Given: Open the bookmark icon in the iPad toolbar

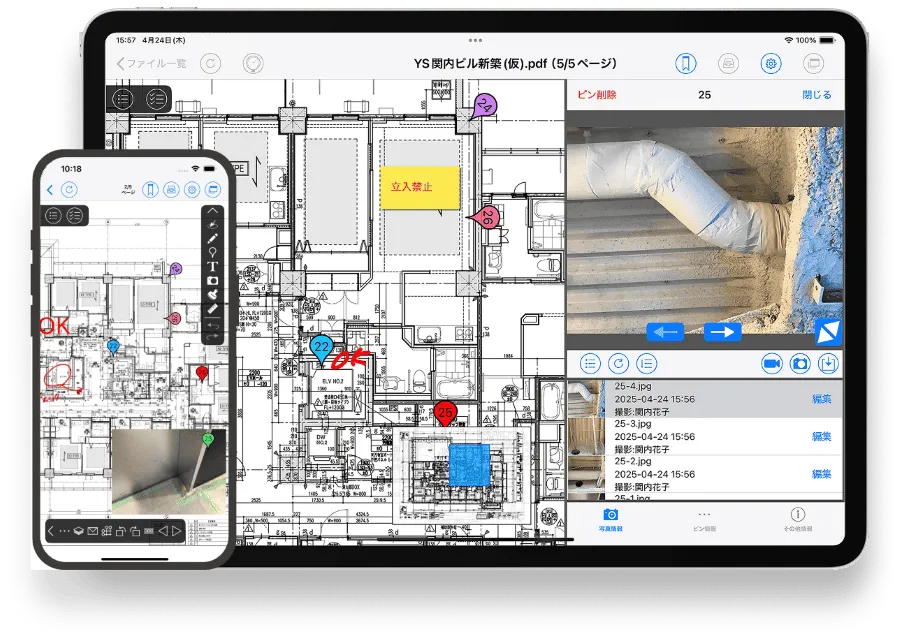Looking at the screenshot, I should coord(685,63).
